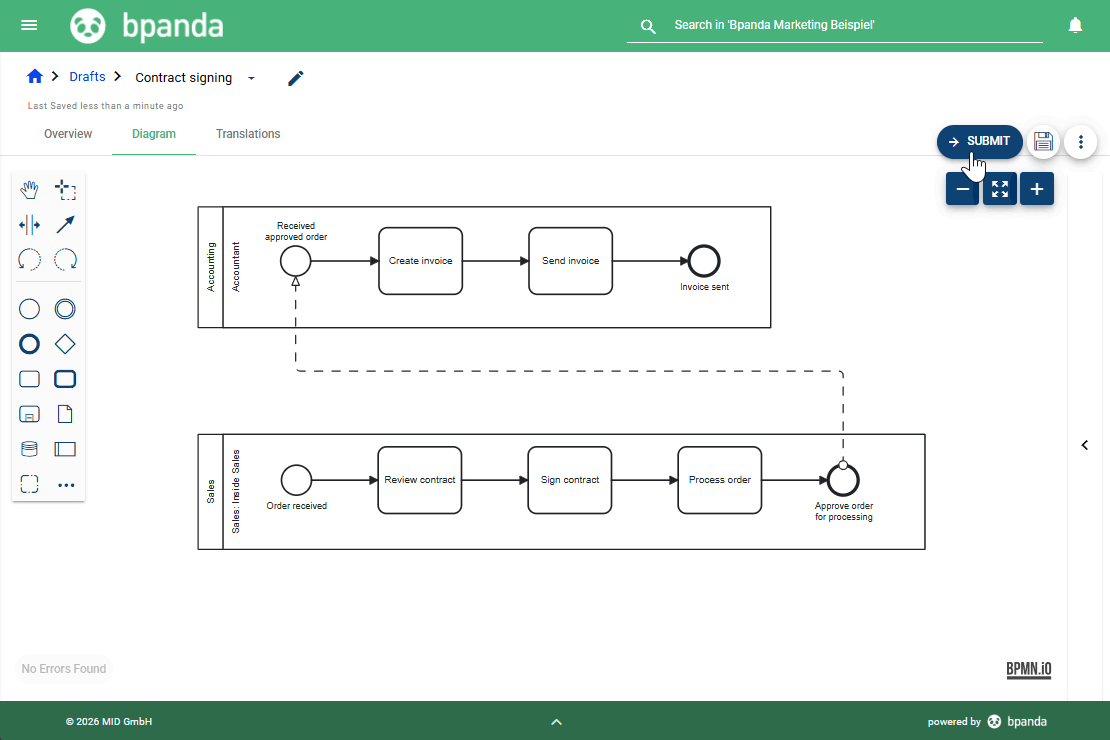This screenshot has height=740, width=1110.
Task: Select the Sales: Inside Sales lane label
Action: coord(236,491)
